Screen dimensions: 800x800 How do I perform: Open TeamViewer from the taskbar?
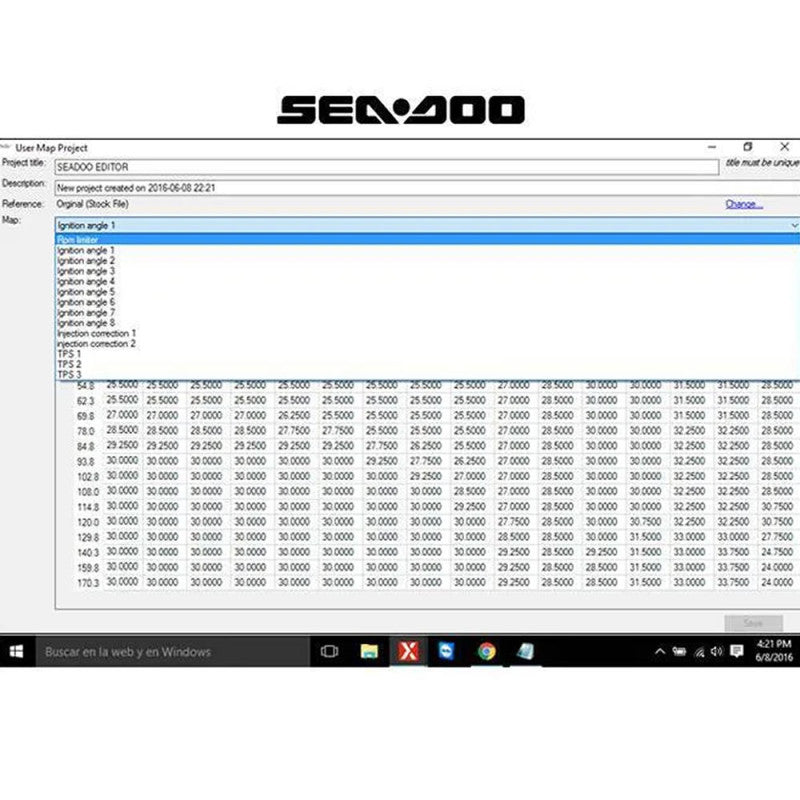click(x=447, y=652)
